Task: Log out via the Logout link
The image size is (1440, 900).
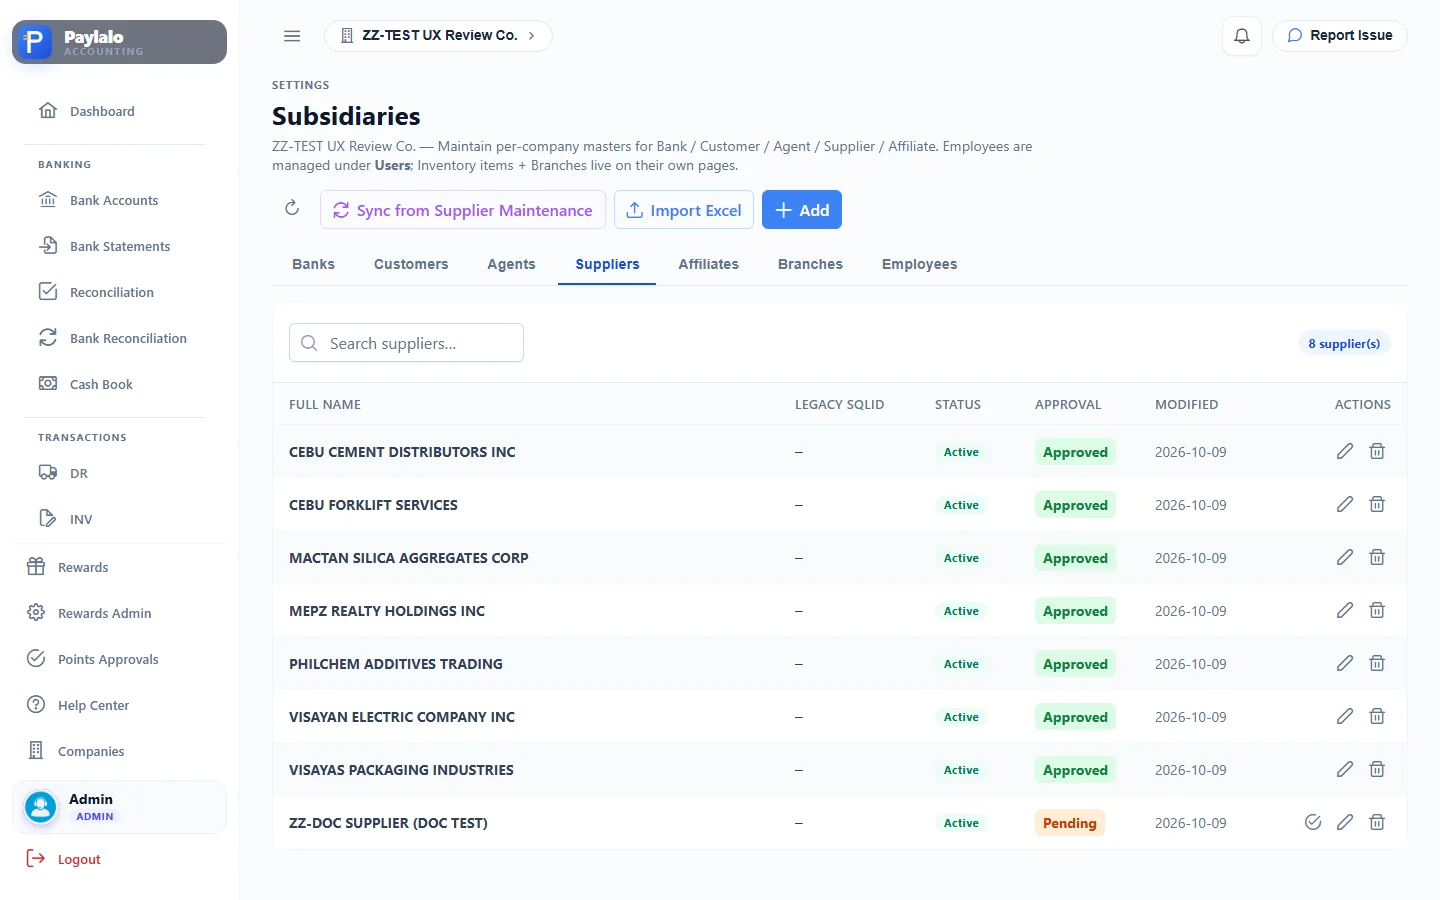Action: point(64,859)
